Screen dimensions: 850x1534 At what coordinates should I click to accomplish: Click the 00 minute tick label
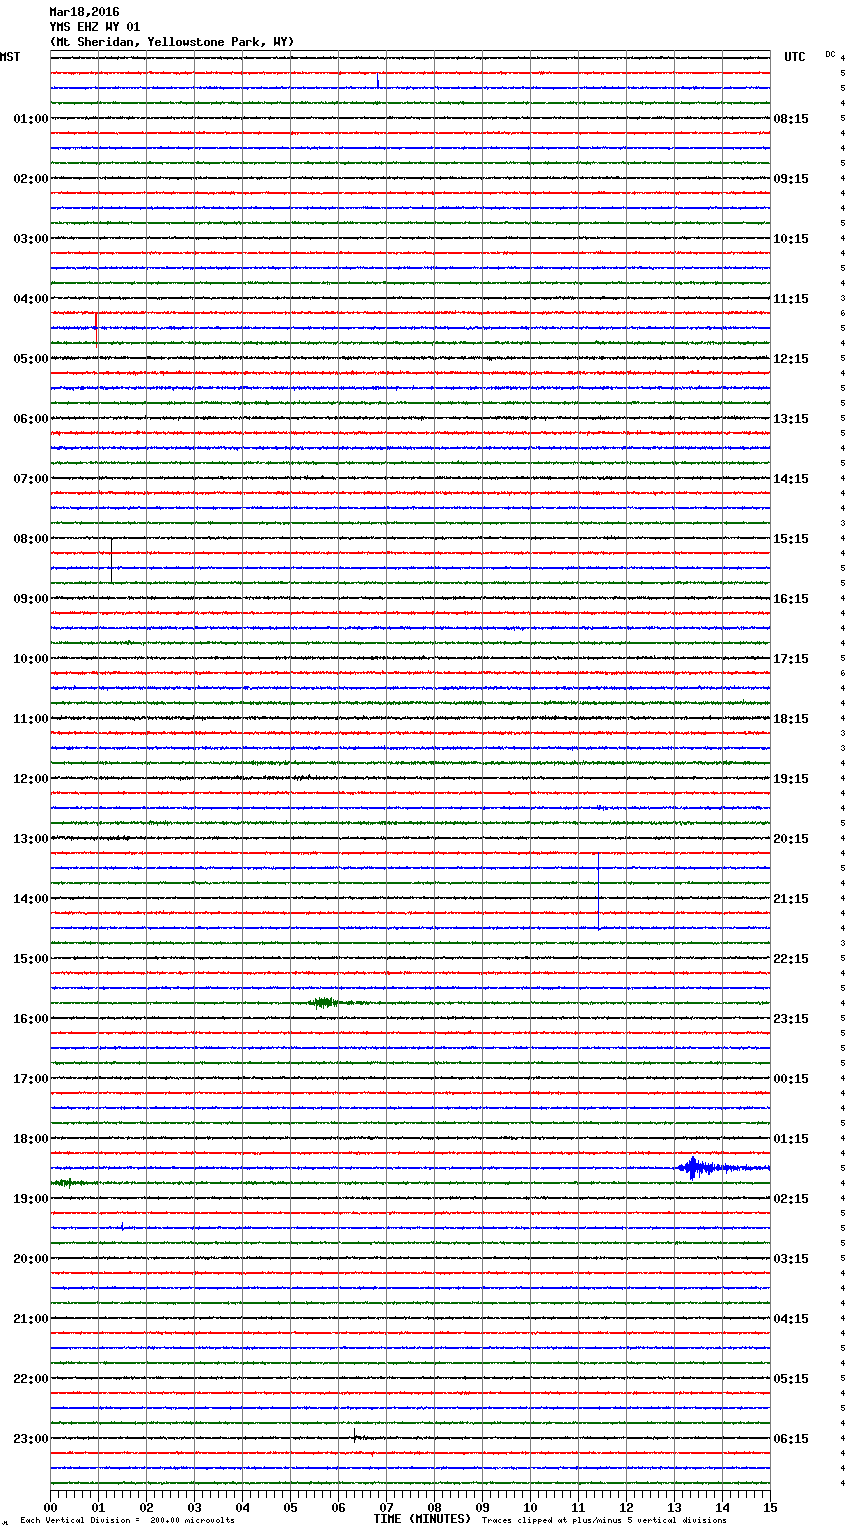pyautogui.click(x=50, y=1507)
